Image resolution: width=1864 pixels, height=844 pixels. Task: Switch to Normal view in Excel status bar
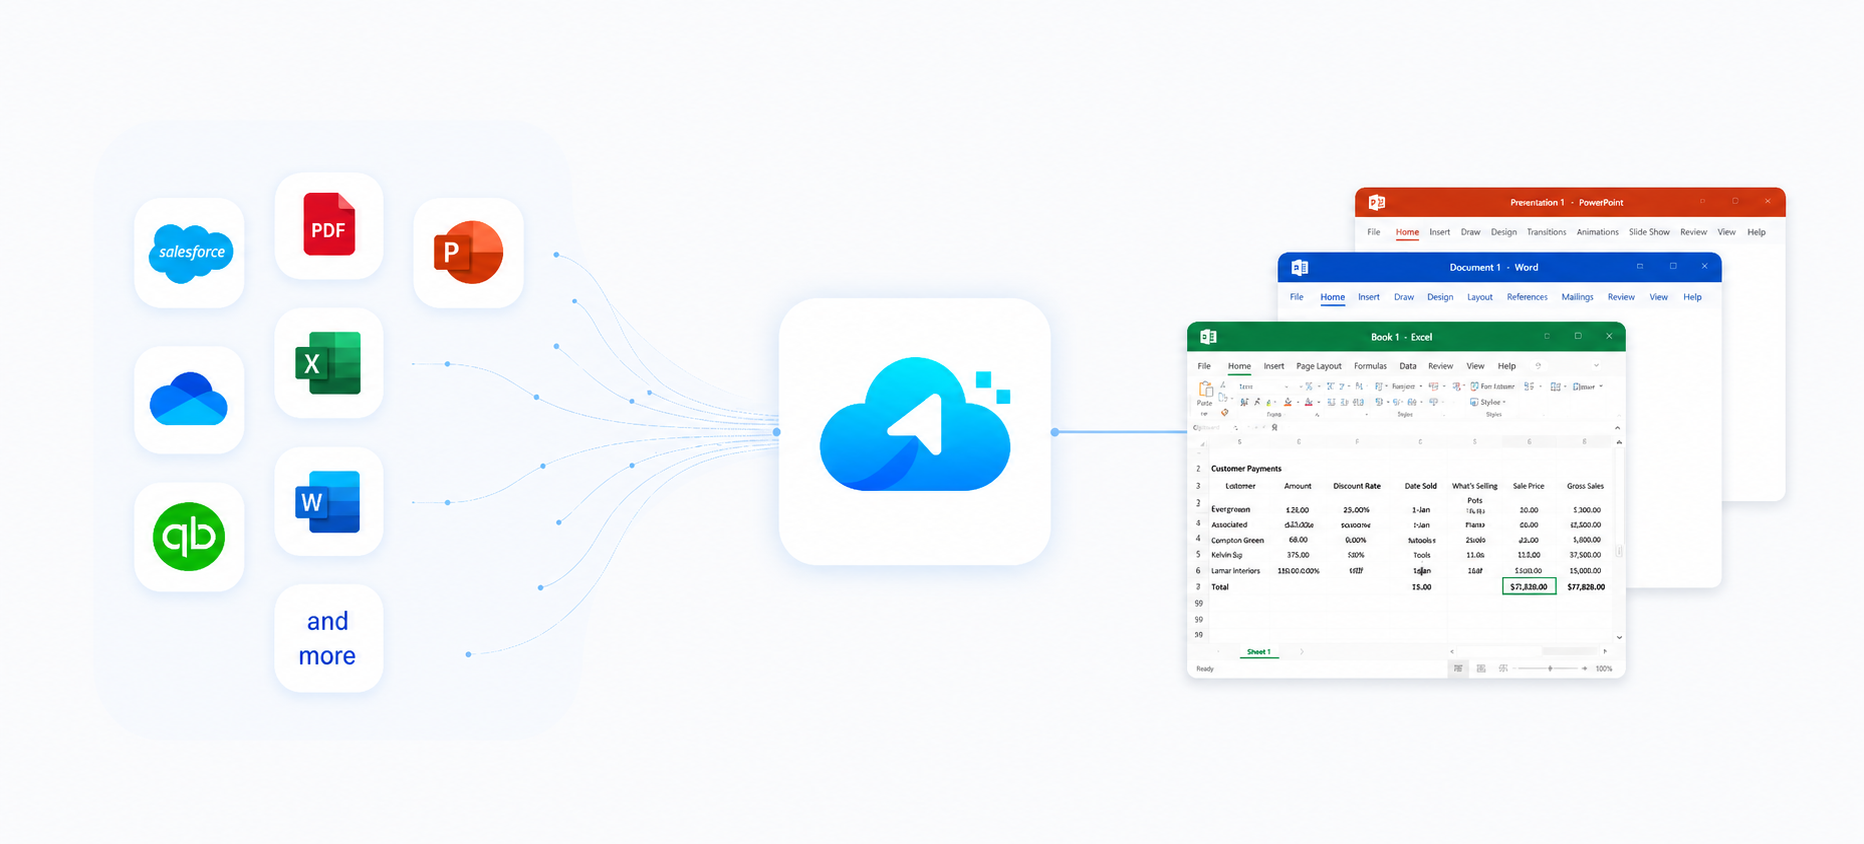(1458, 668)
